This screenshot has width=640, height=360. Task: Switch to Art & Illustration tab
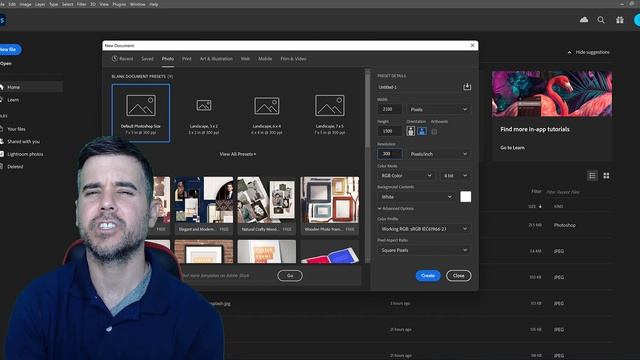[x=216, y=59]
